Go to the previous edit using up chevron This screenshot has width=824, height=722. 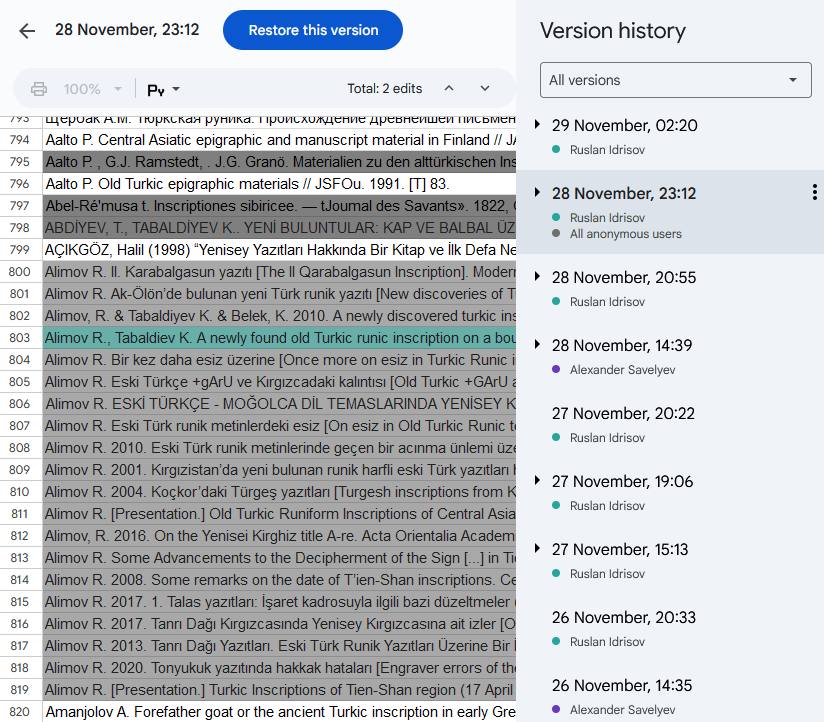click(x=449, y=89)
